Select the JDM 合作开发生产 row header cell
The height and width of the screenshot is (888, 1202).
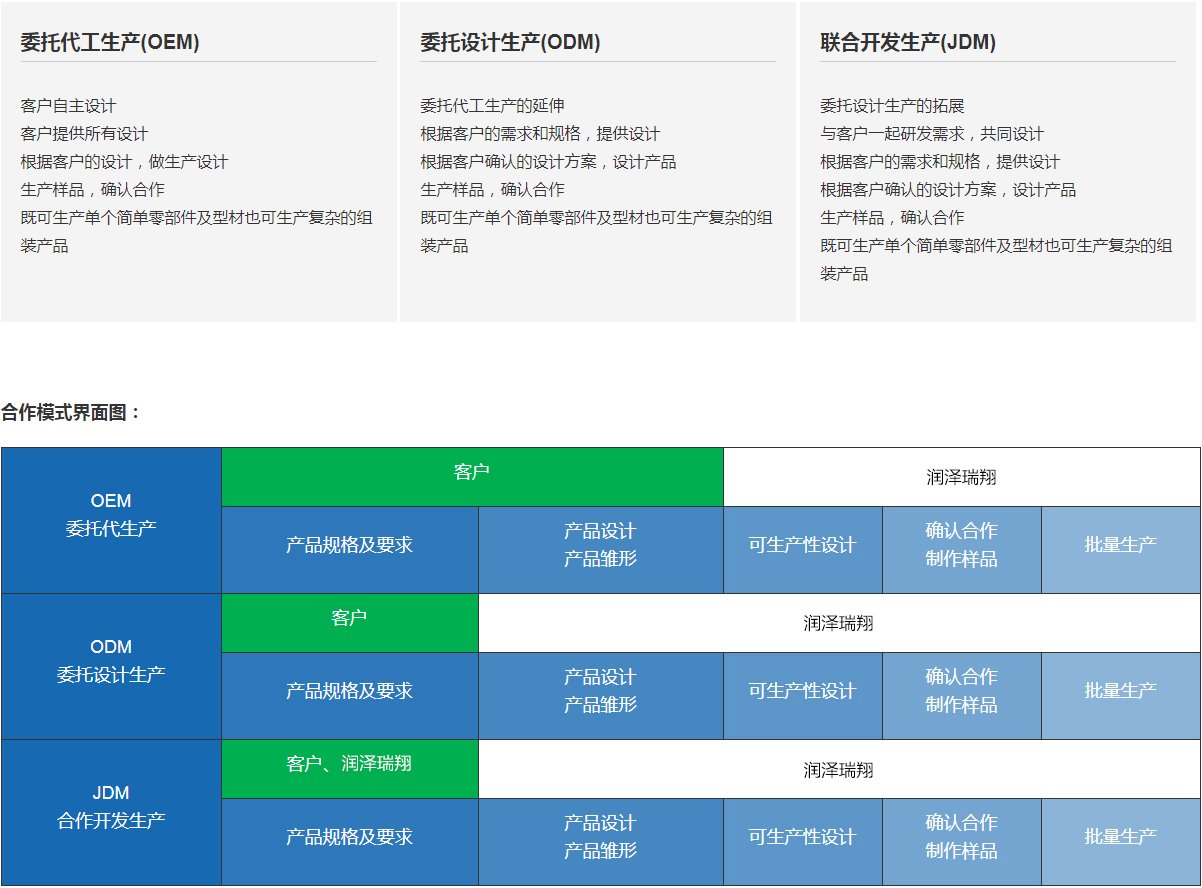tap(111, 808)
